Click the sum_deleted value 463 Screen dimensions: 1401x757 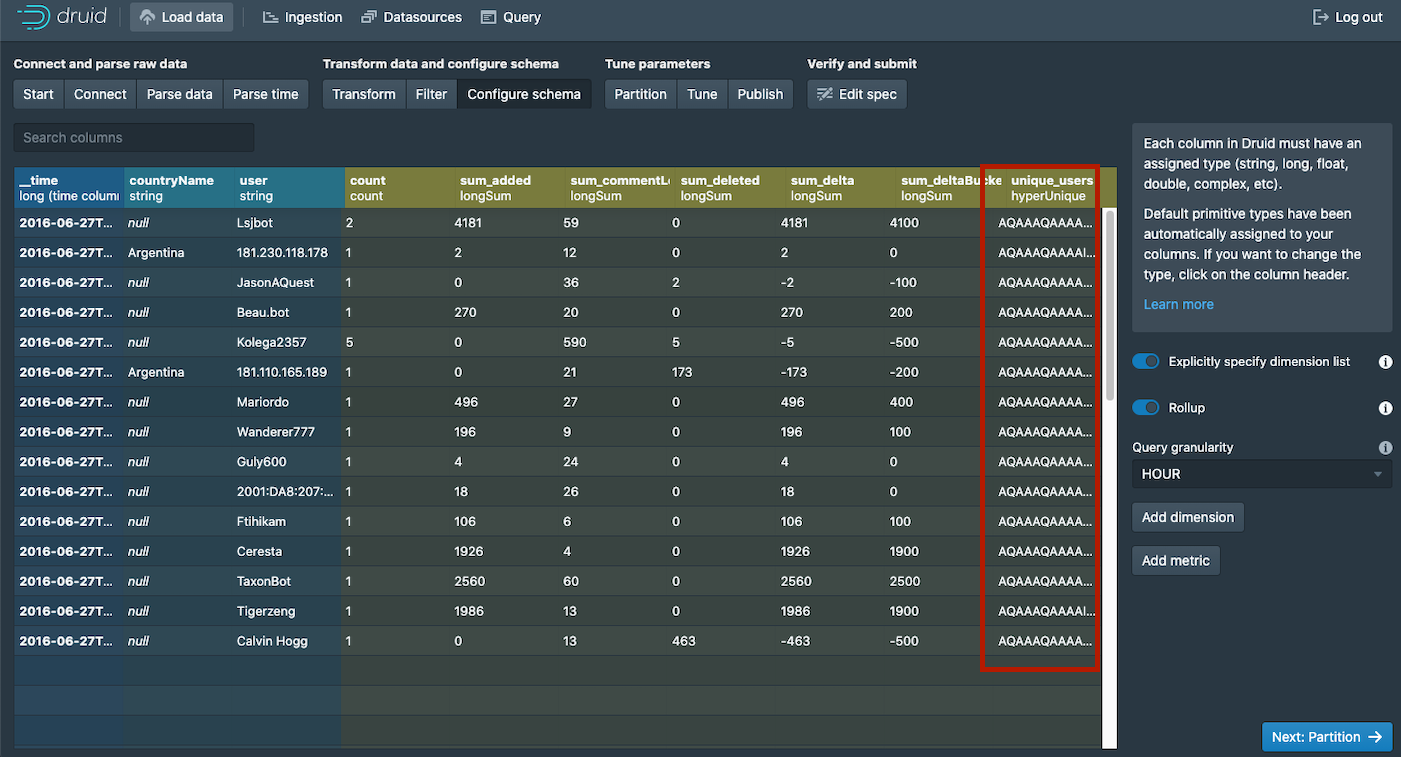click(x=683, y=641)
